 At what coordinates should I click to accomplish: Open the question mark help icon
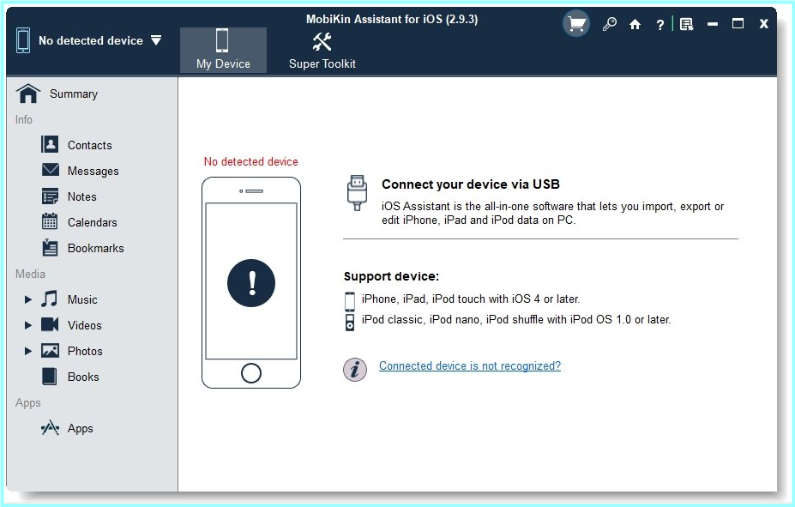[x=660, y=24]
